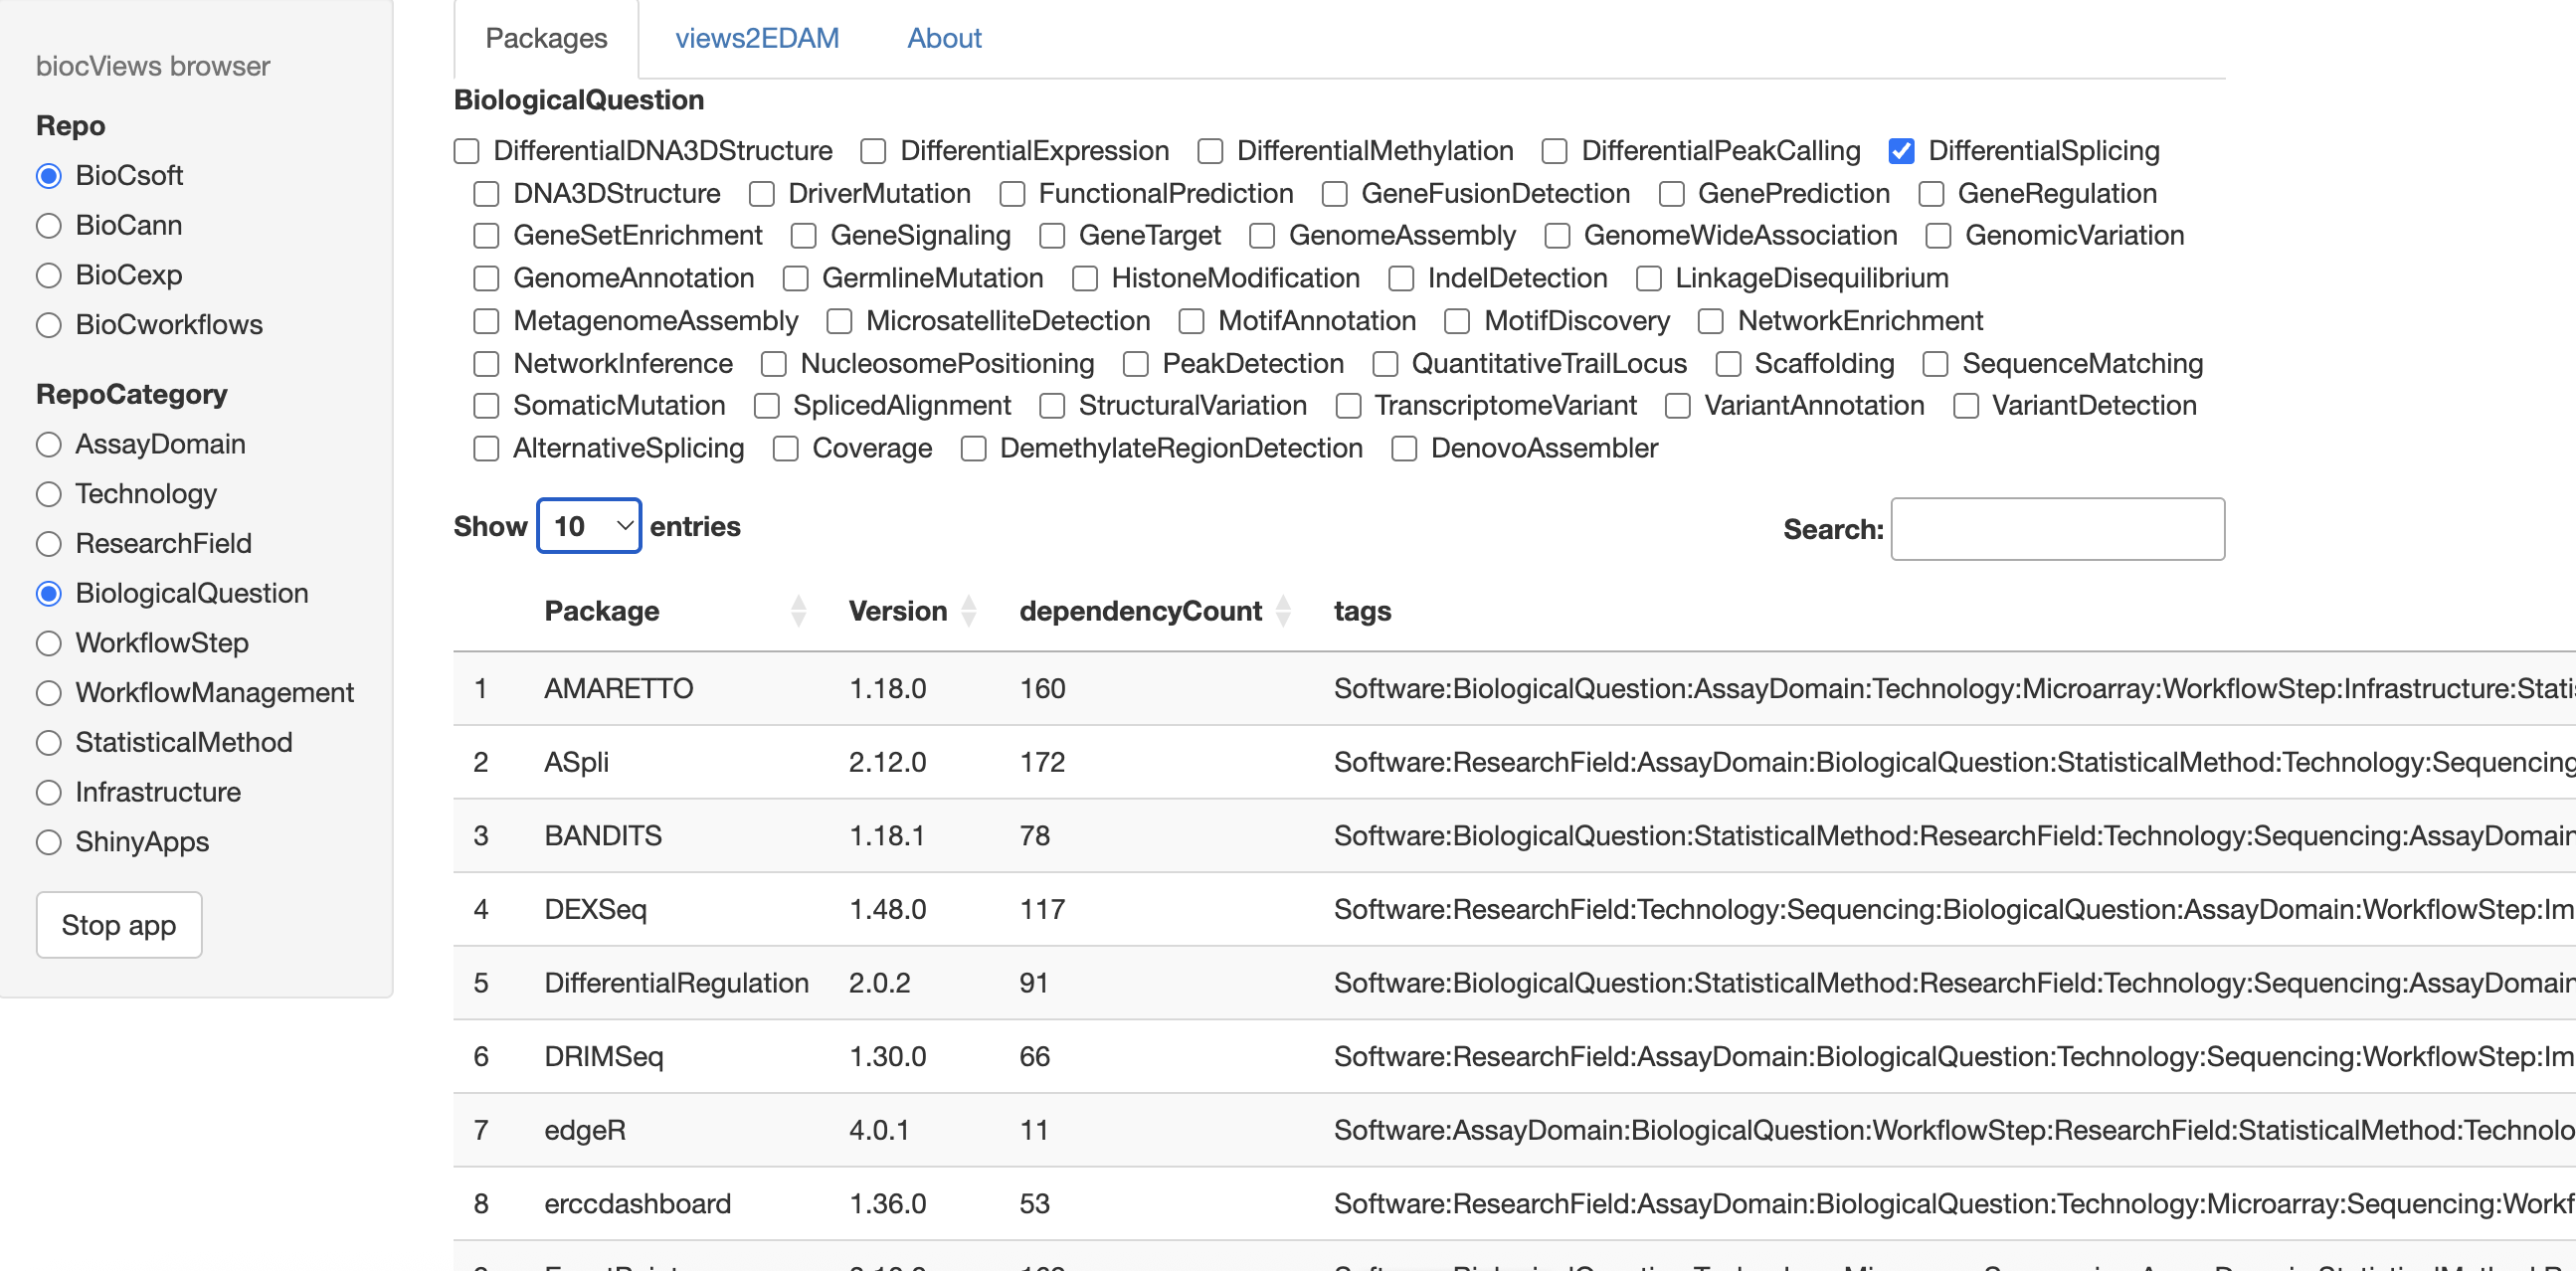
Task: Switch to the views2EDAM tab
Action: pos(756,38)
